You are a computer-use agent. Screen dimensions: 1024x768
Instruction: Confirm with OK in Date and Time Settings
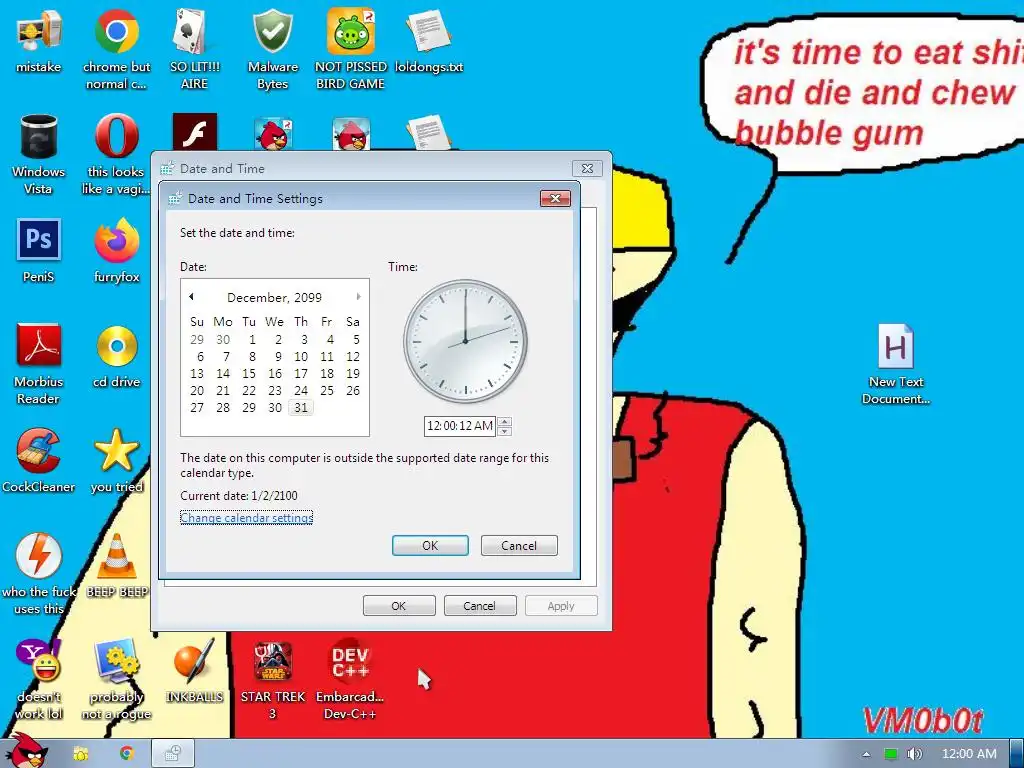[x=430, y=545]
